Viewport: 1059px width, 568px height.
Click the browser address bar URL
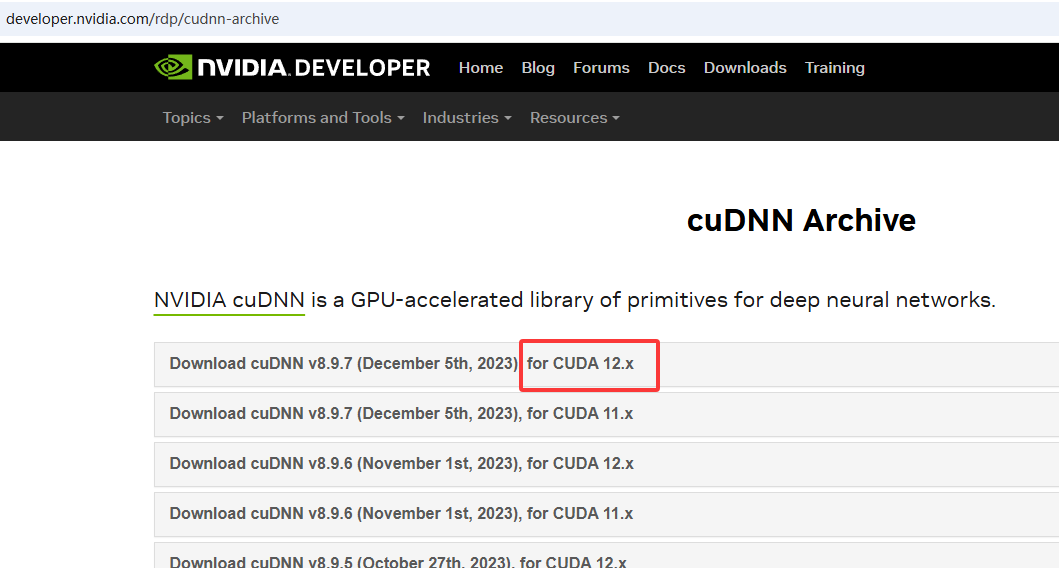click(143, 19)
